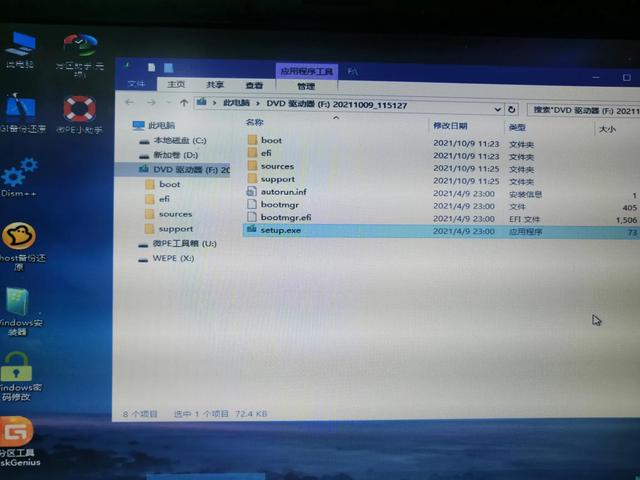640x480 pixels.
Task: Select the boot folder icon in file list
Action: coord(252,140)
